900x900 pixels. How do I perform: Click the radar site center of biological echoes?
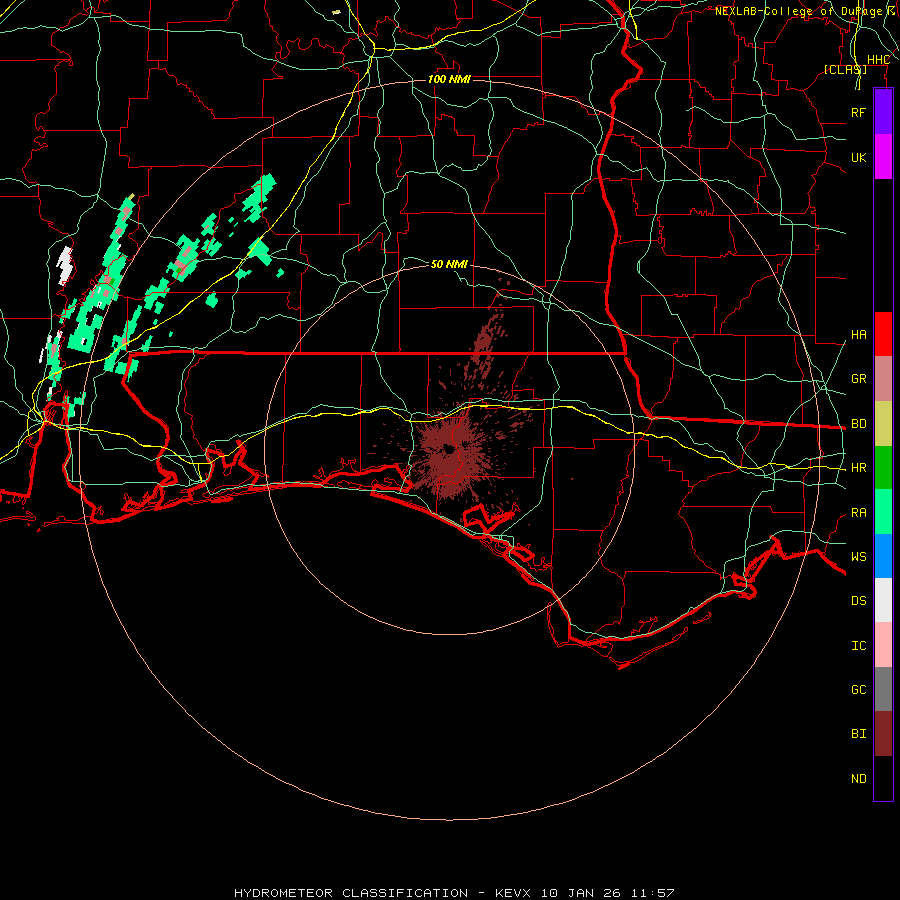tap(451, 450)
